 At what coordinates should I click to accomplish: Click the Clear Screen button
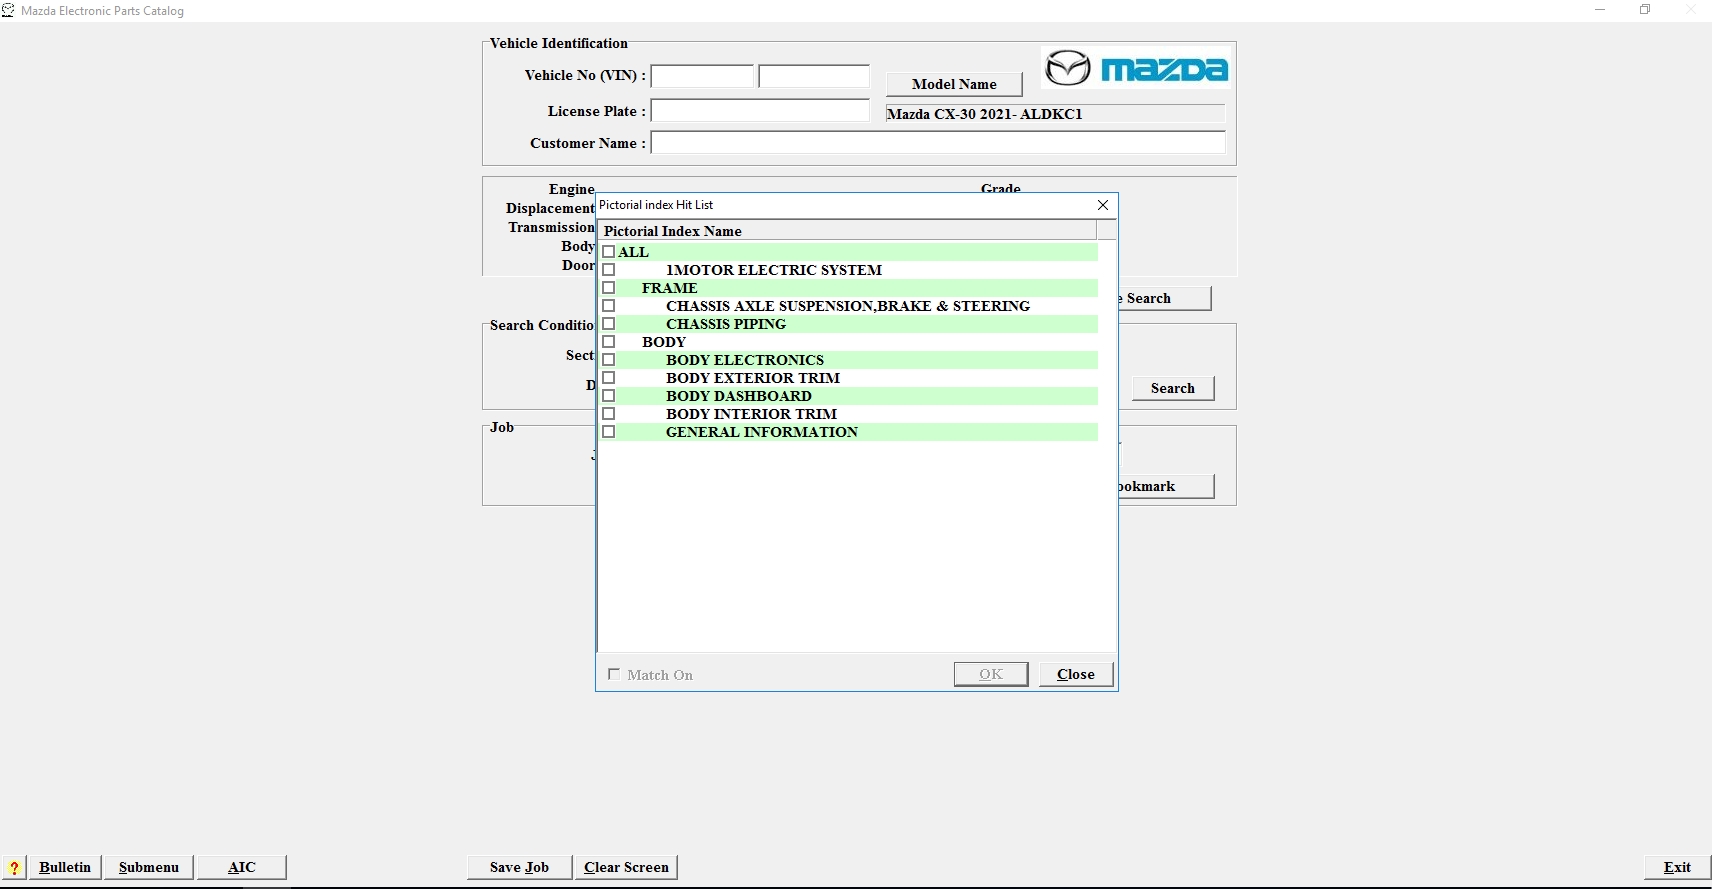tap(626, 867)
